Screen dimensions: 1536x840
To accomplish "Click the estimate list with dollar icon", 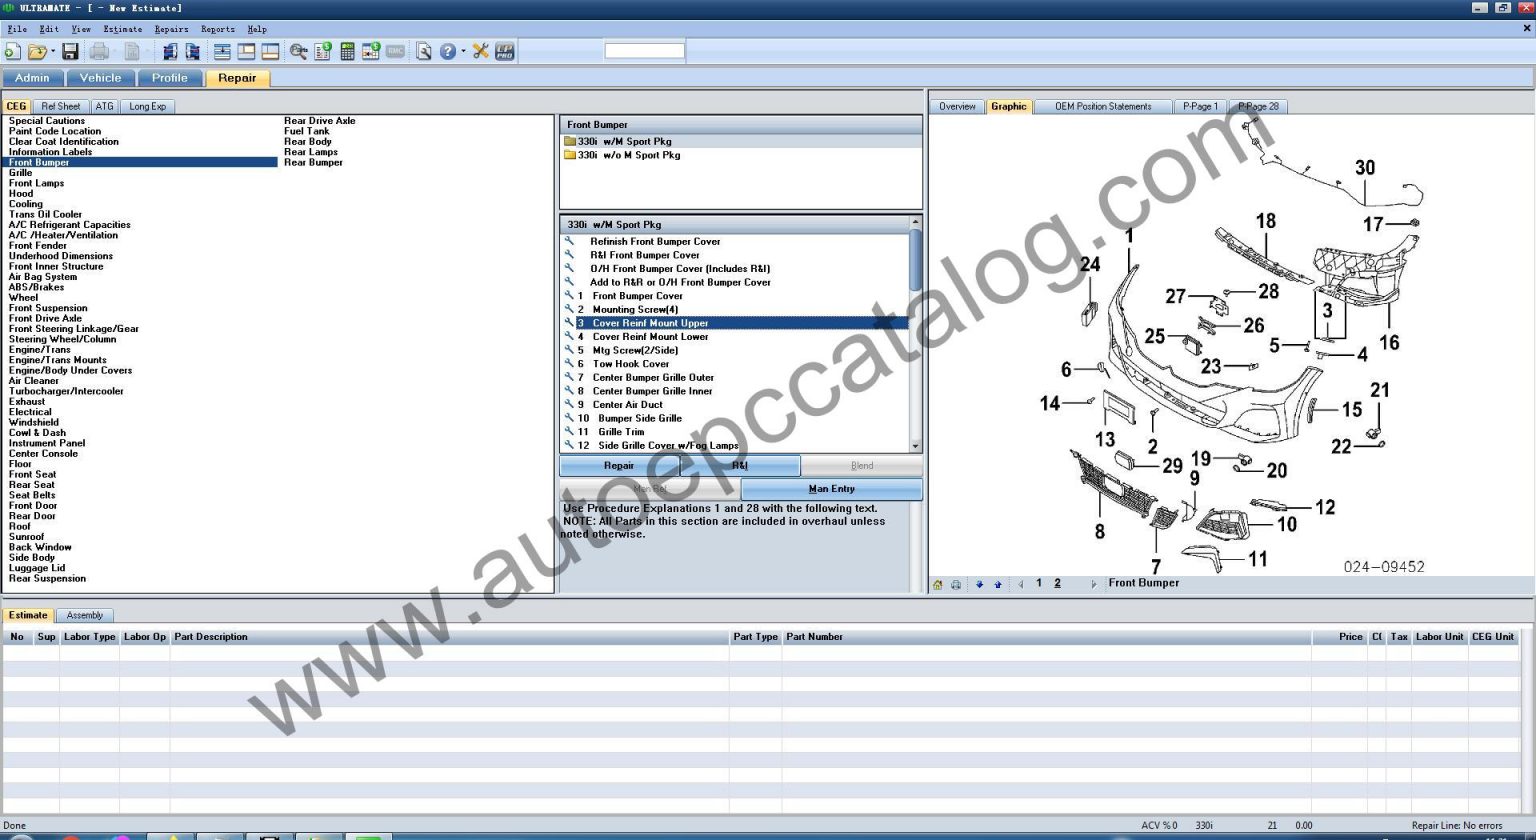I will 322,51.
